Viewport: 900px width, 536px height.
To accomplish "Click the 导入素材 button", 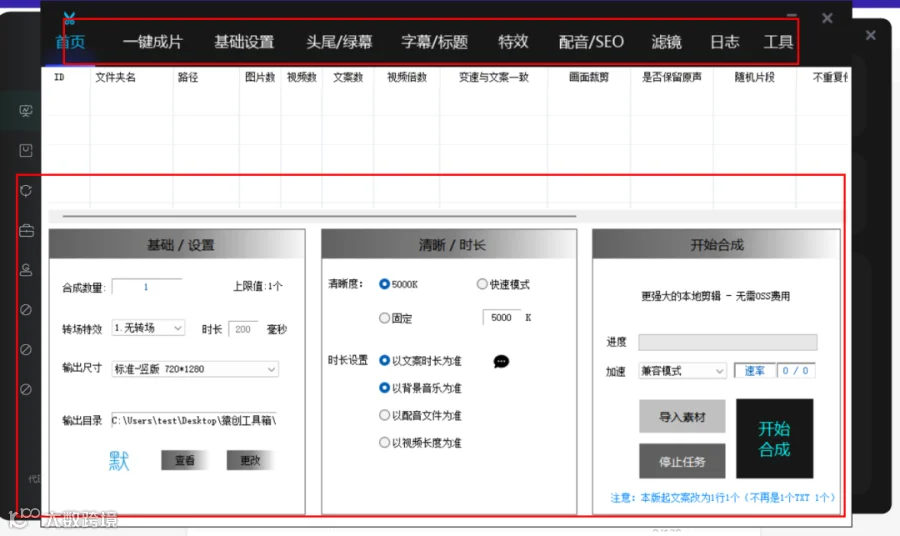I will [682, 417].
